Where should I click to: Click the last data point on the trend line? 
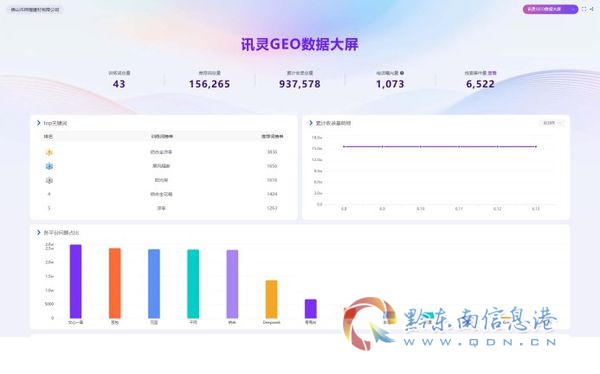click(536, 147)
